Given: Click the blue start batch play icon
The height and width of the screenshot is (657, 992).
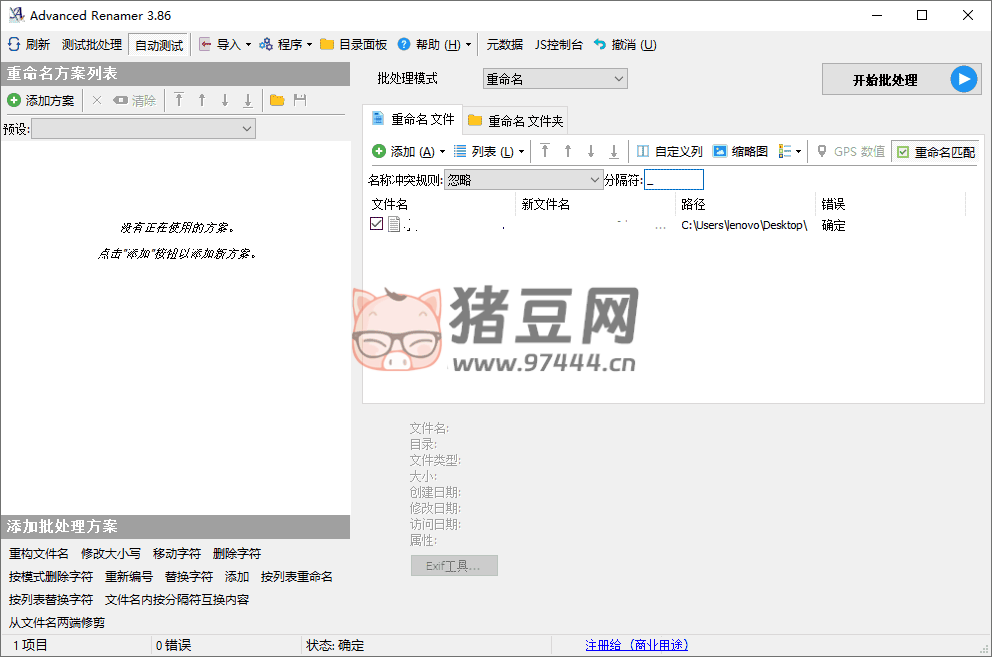Looking at the screenshot, I should [963, 80].
